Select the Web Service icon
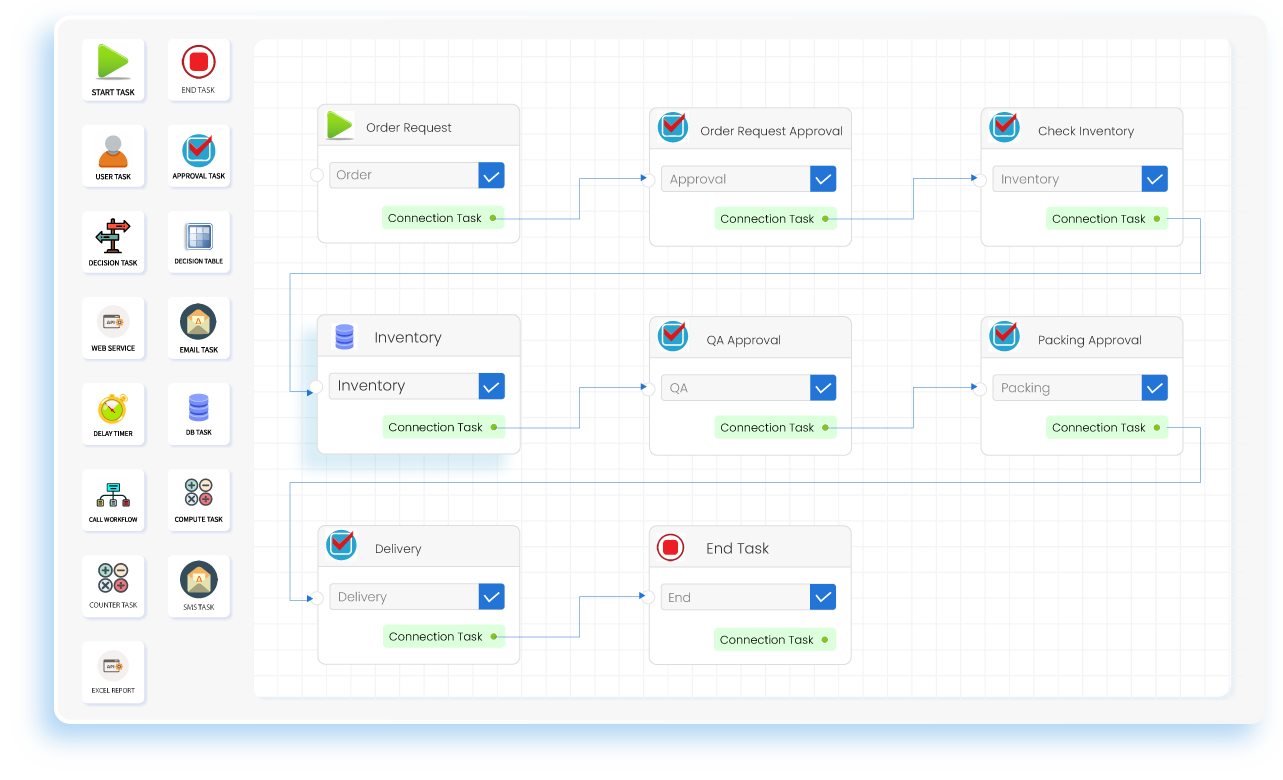The height and width of the screenshot is (780, 1283). 113,323
